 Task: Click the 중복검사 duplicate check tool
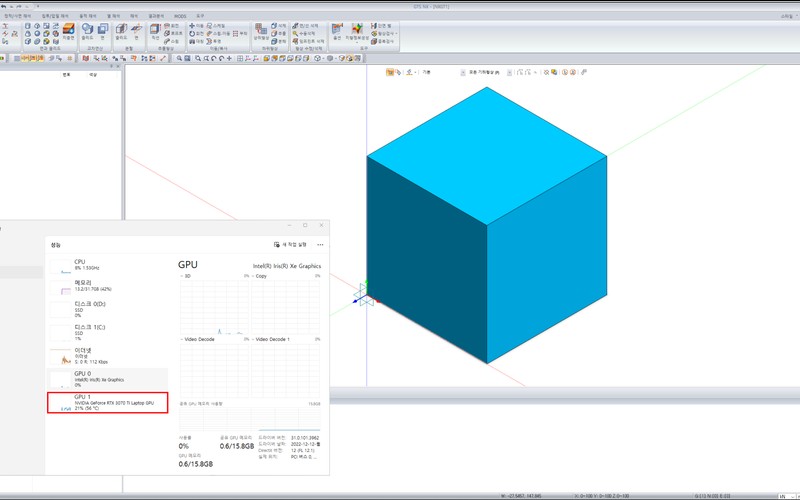click(382, 41)
